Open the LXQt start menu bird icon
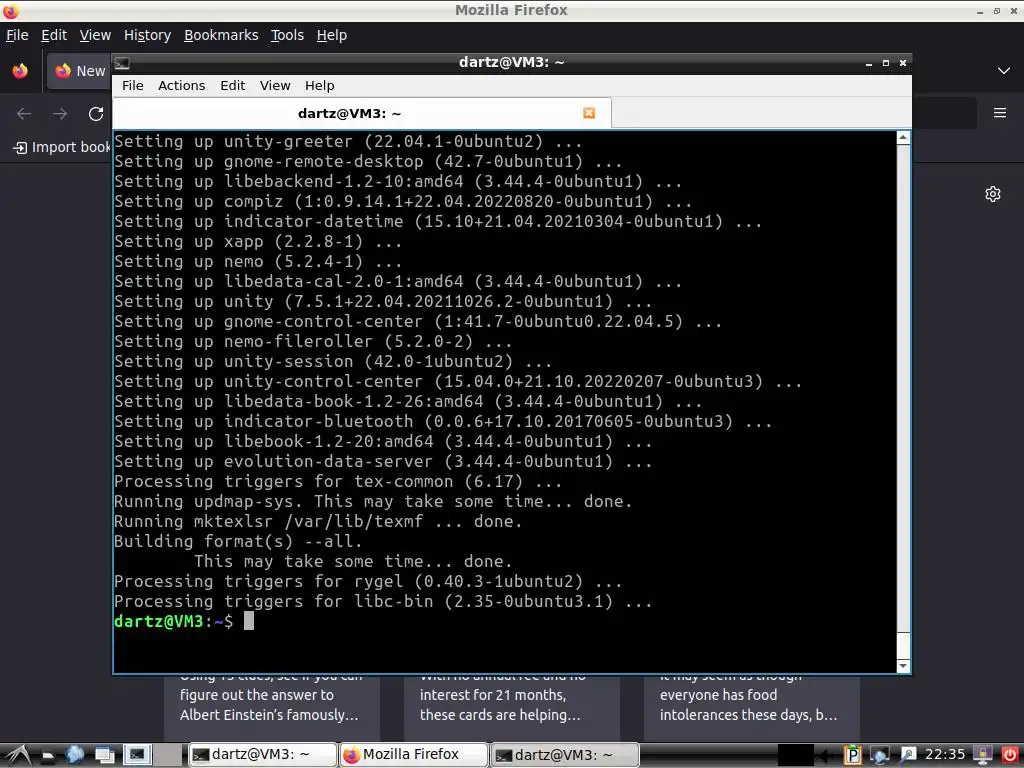 [x=17, y=755]
